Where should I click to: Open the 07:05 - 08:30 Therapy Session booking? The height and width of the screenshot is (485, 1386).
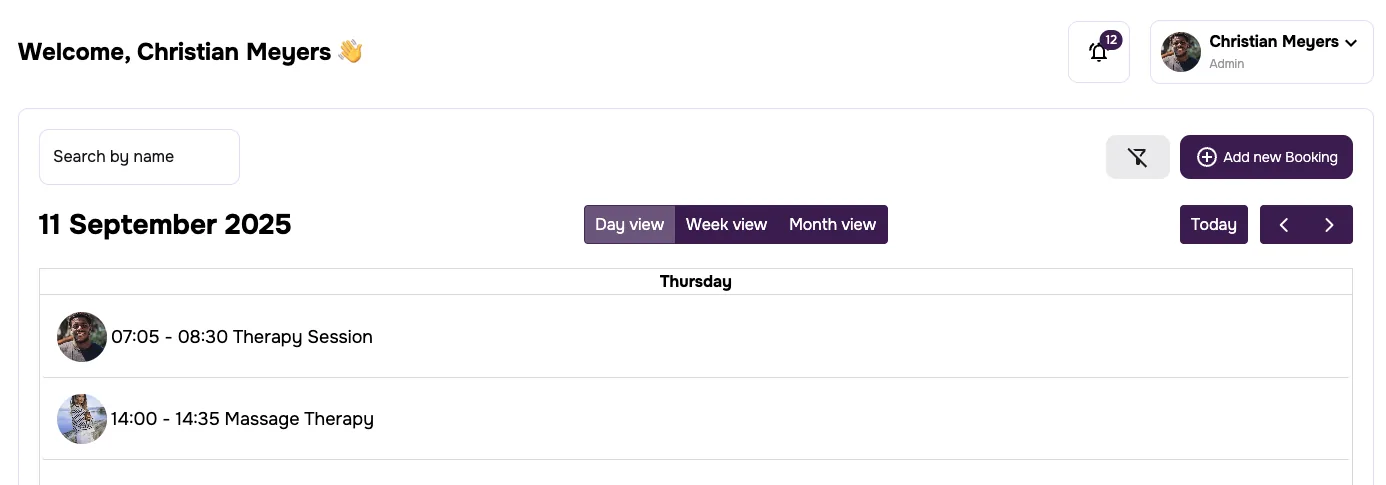coord(242,337)
